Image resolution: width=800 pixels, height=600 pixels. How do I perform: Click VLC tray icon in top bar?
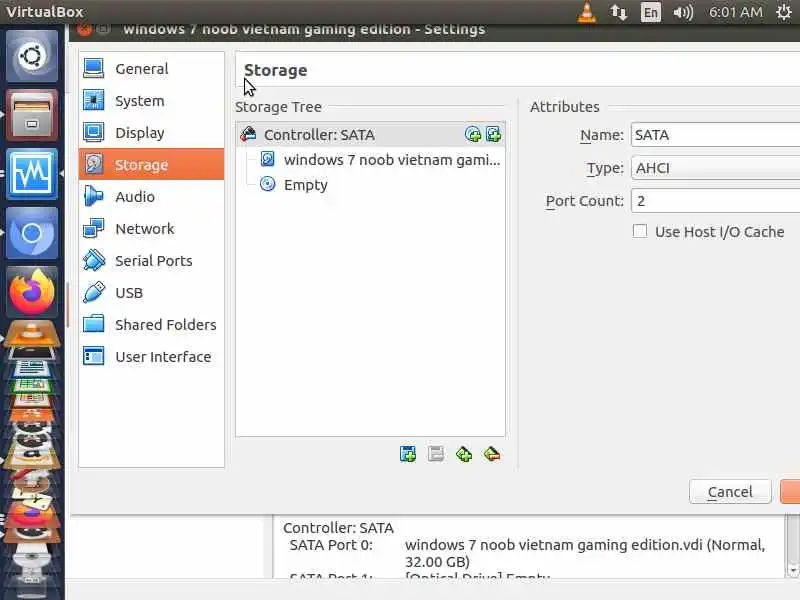pyautogui.click(x=587, y=12)
